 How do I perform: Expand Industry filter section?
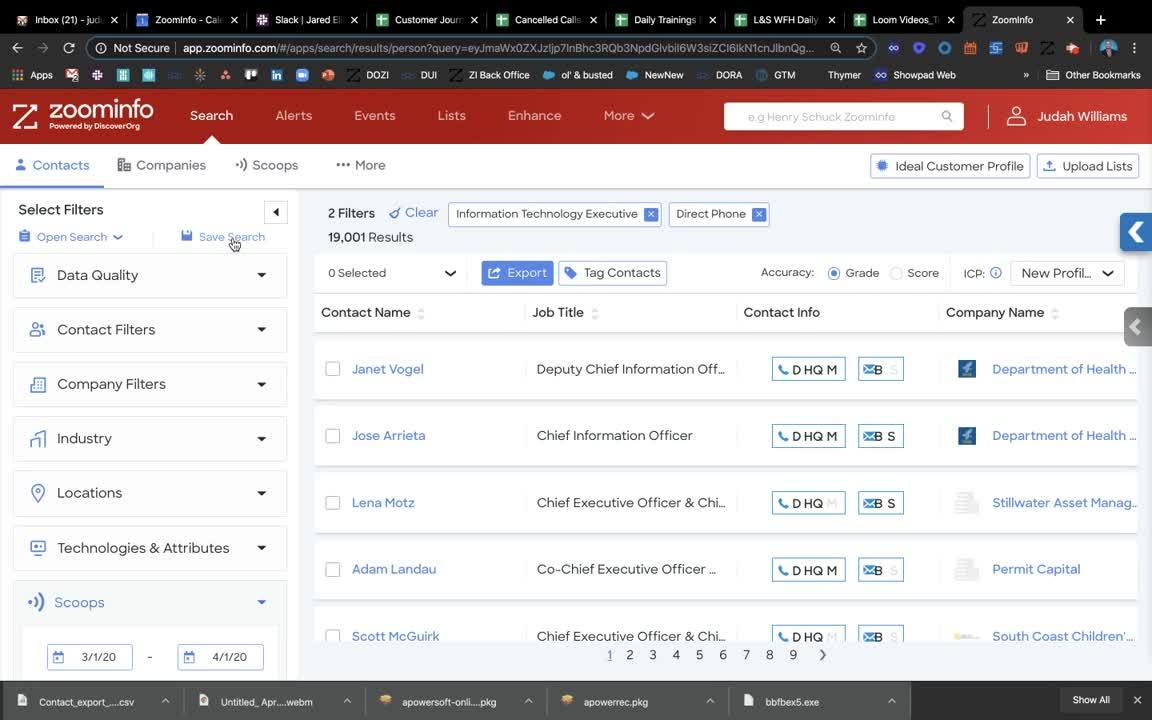coord(150,439)
